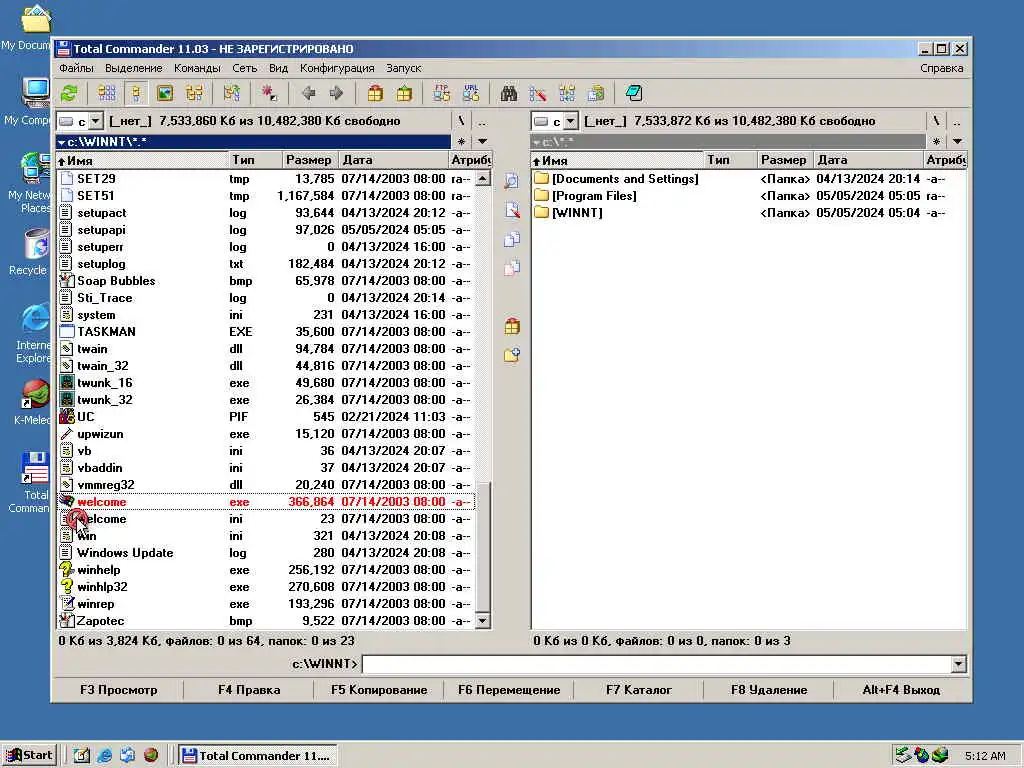Click the move icon in middle bar
The height and width of the screenshot is (768, 1024).
511,268
